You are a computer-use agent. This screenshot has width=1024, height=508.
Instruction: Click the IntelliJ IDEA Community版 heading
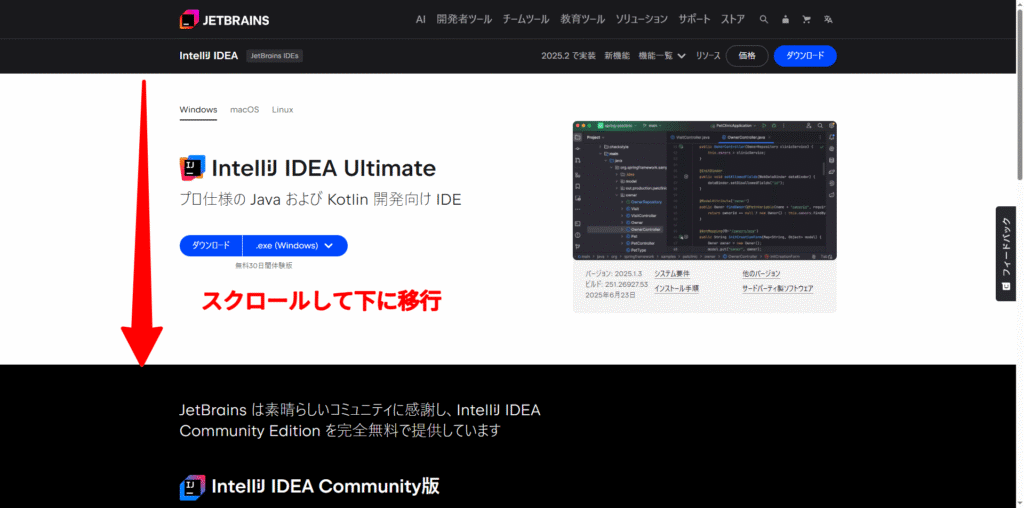click(x=325, y=486)
